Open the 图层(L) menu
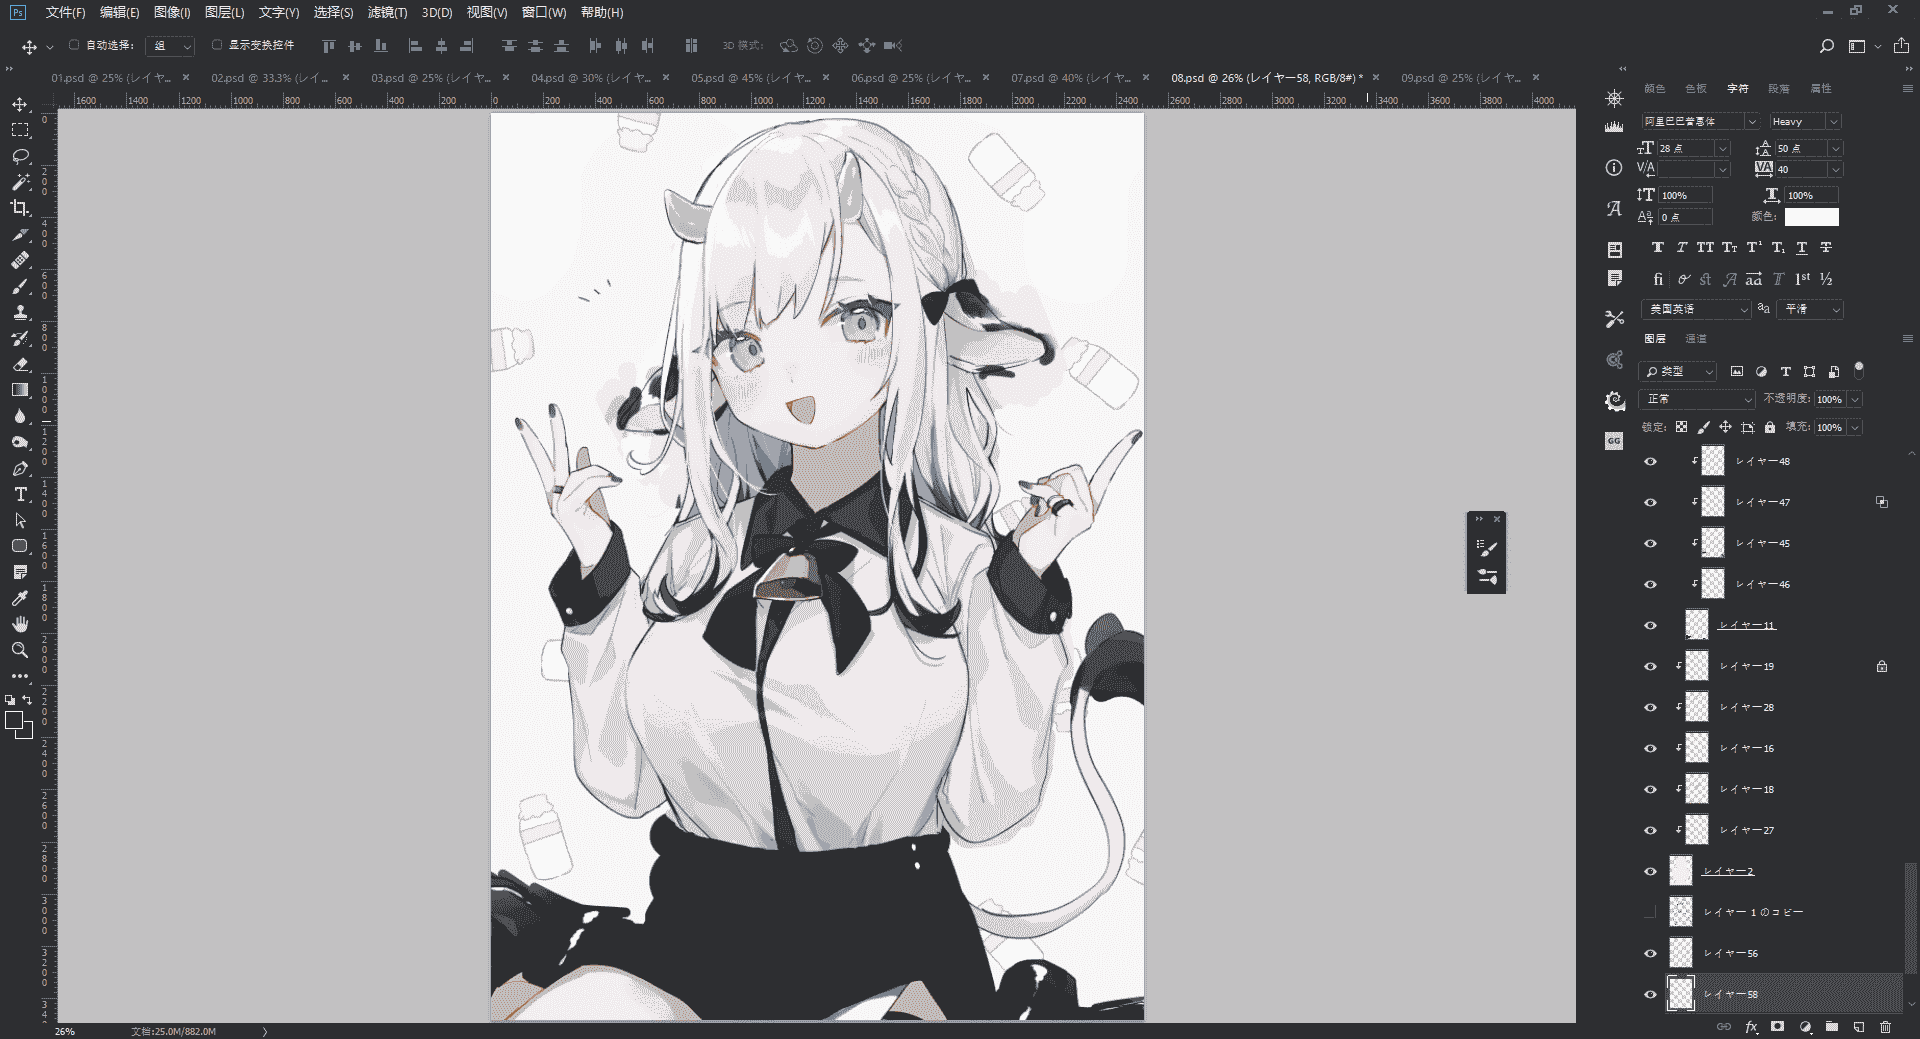The height and width of the screenshot is (1039, 1920). tap(224, 13)
